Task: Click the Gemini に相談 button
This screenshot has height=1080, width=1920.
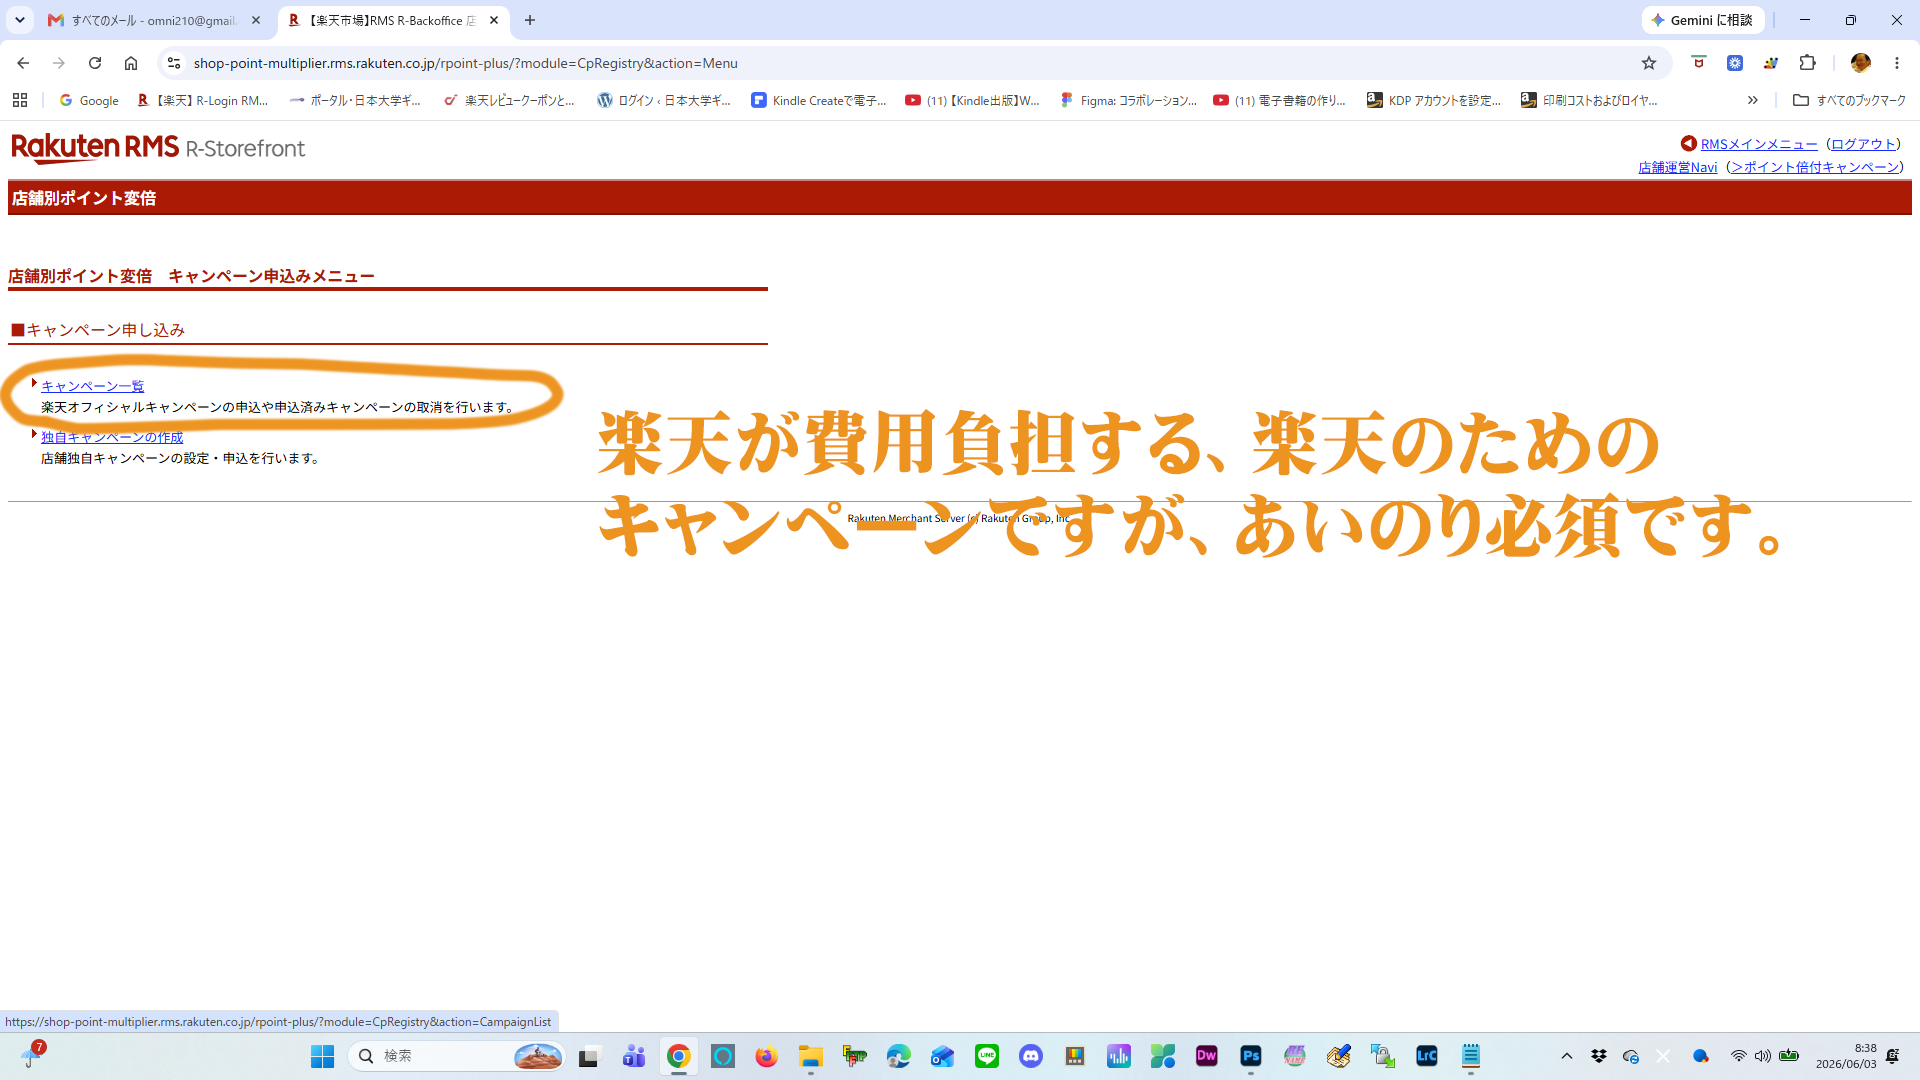Action: coord(1703,20)
